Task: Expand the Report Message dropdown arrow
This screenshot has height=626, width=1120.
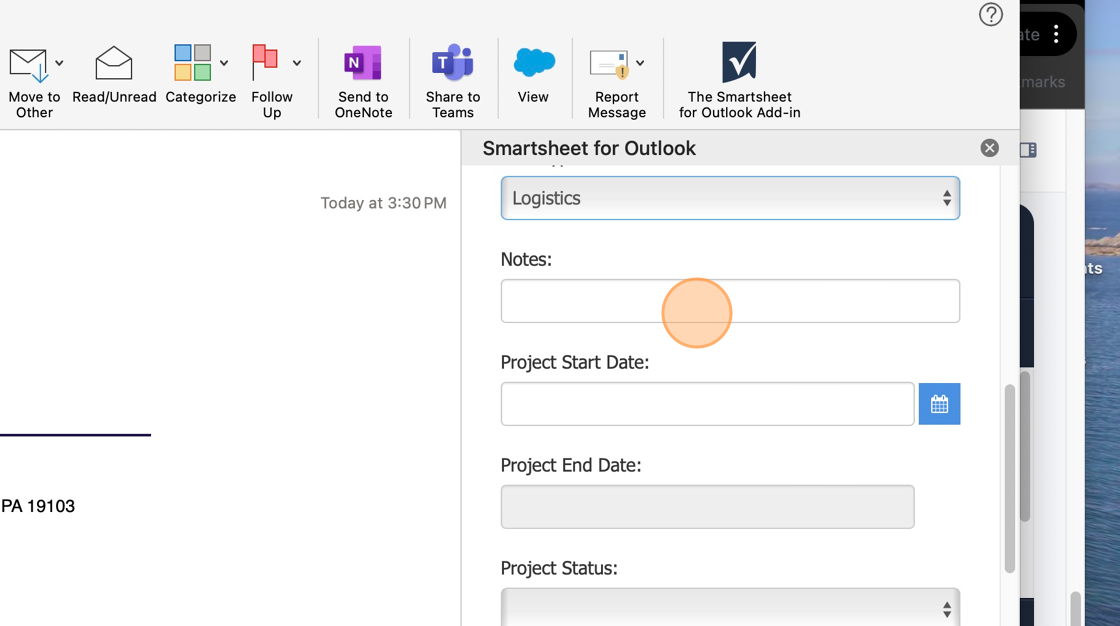Action: point(640,64)
